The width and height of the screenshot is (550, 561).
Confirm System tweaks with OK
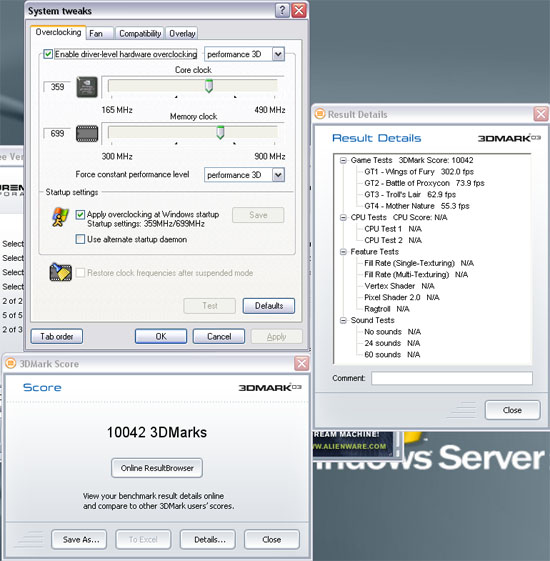pyautogui.click(x=161, y=336)
